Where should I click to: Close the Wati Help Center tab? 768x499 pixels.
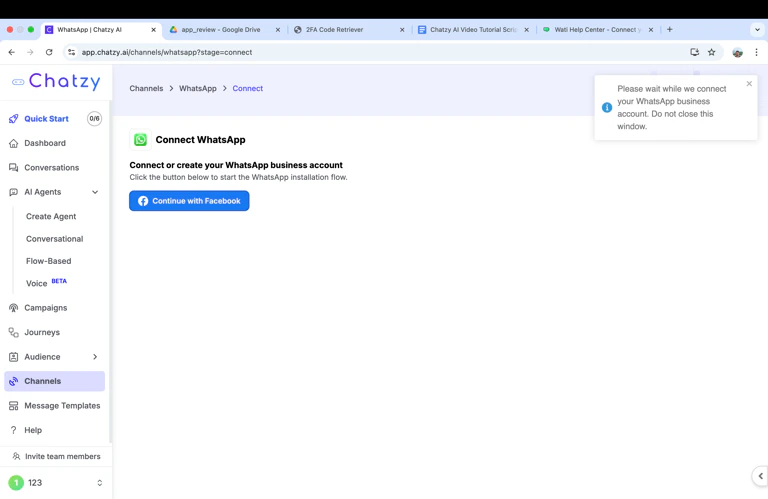pyautogui.click(x=651, y=29)
